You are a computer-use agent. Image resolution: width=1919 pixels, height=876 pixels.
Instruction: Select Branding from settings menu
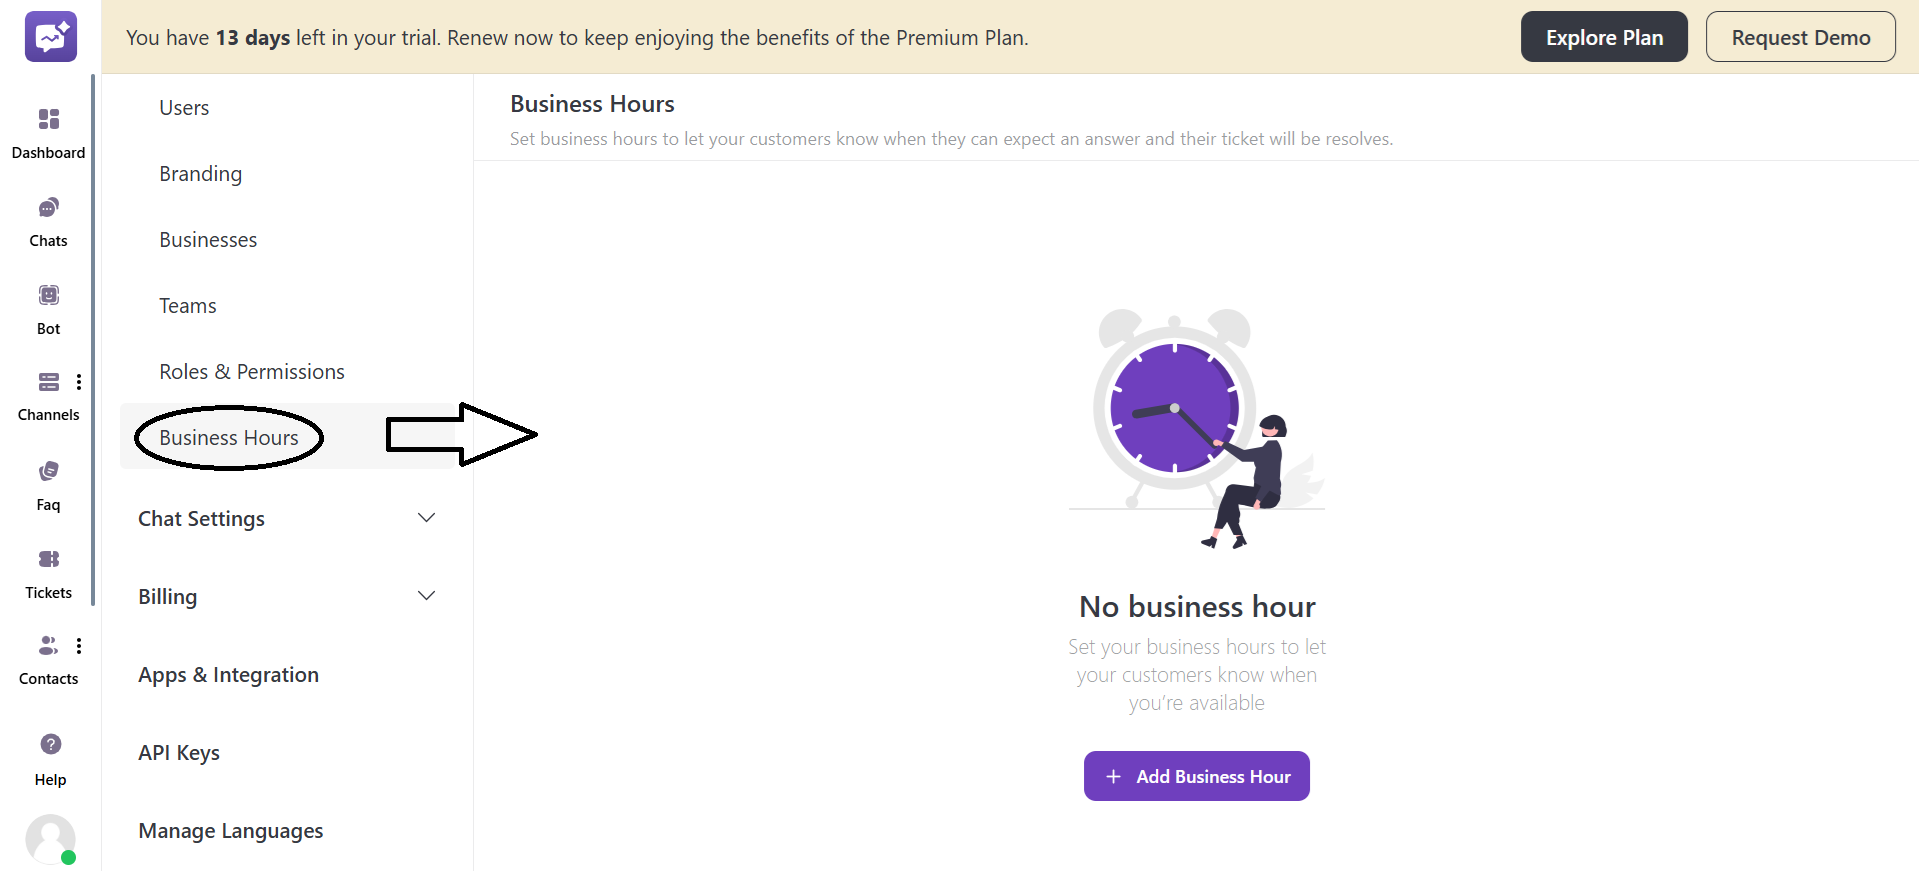tap(200, 173)
